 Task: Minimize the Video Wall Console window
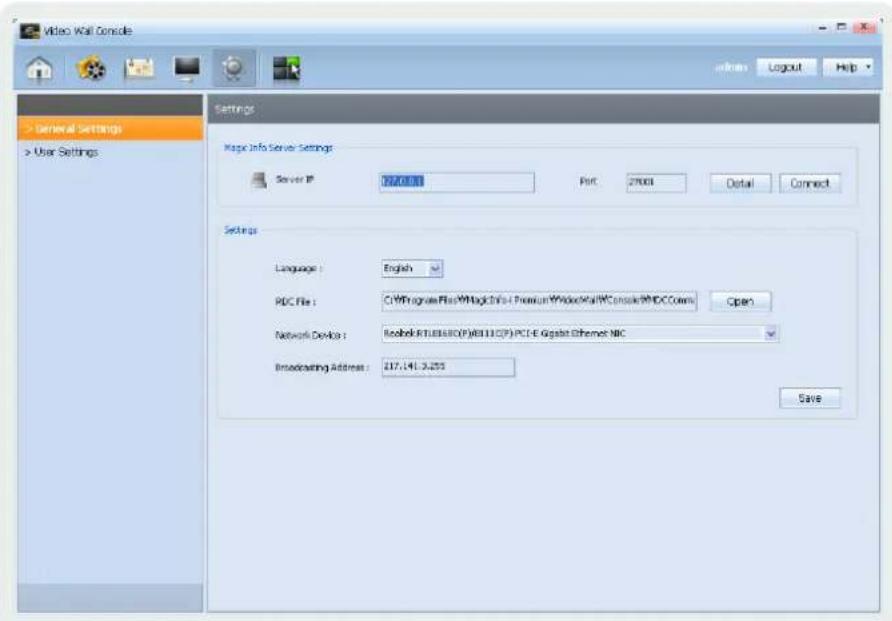tap(823, 28)
